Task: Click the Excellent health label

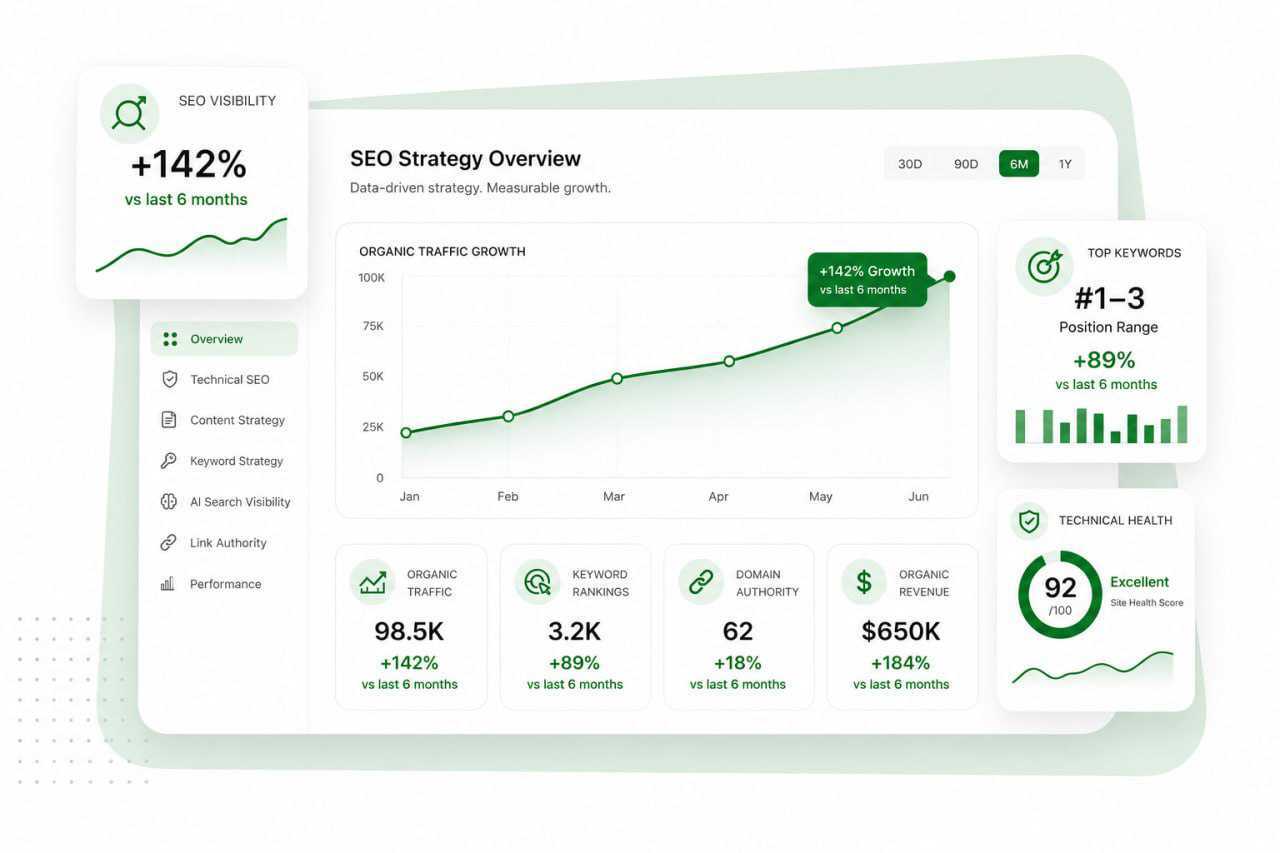Action: (1139, 582)
